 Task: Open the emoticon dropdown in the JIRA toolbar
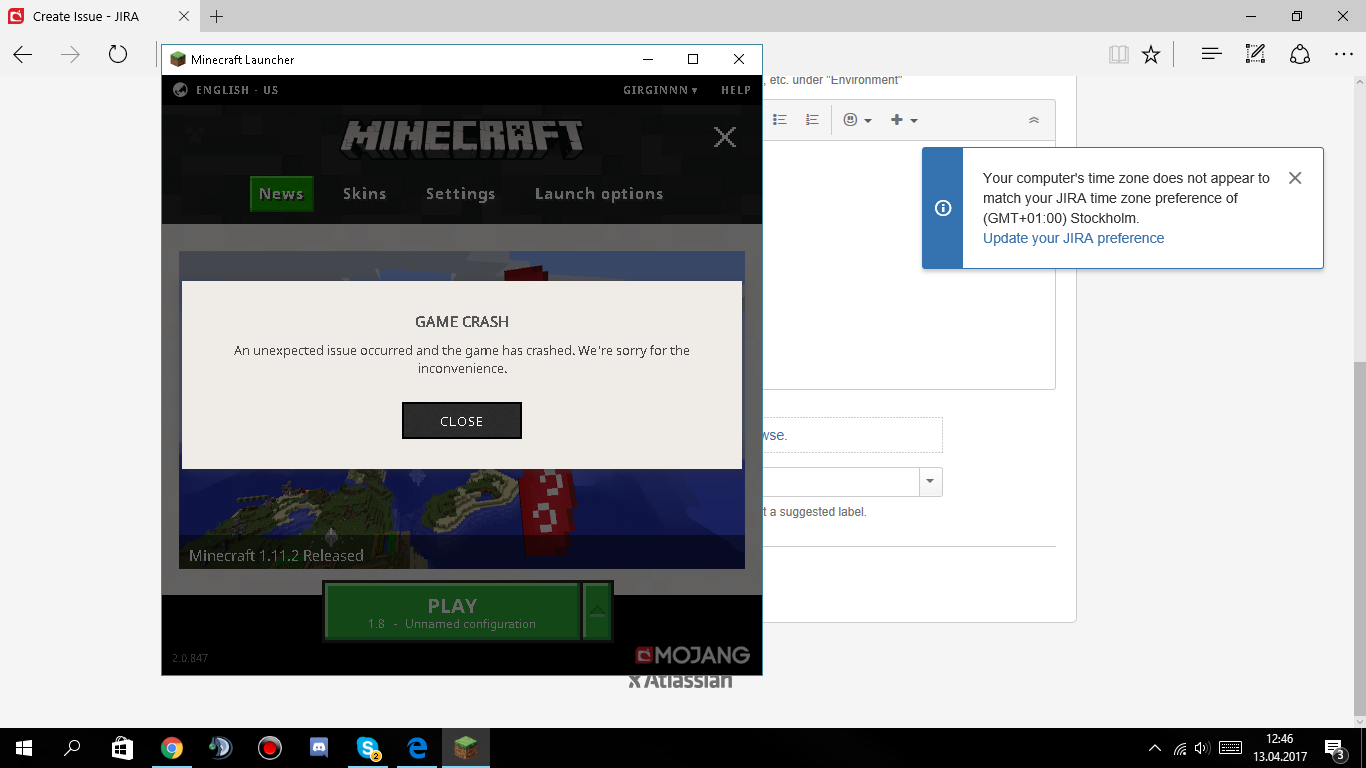tap(857, 120)
